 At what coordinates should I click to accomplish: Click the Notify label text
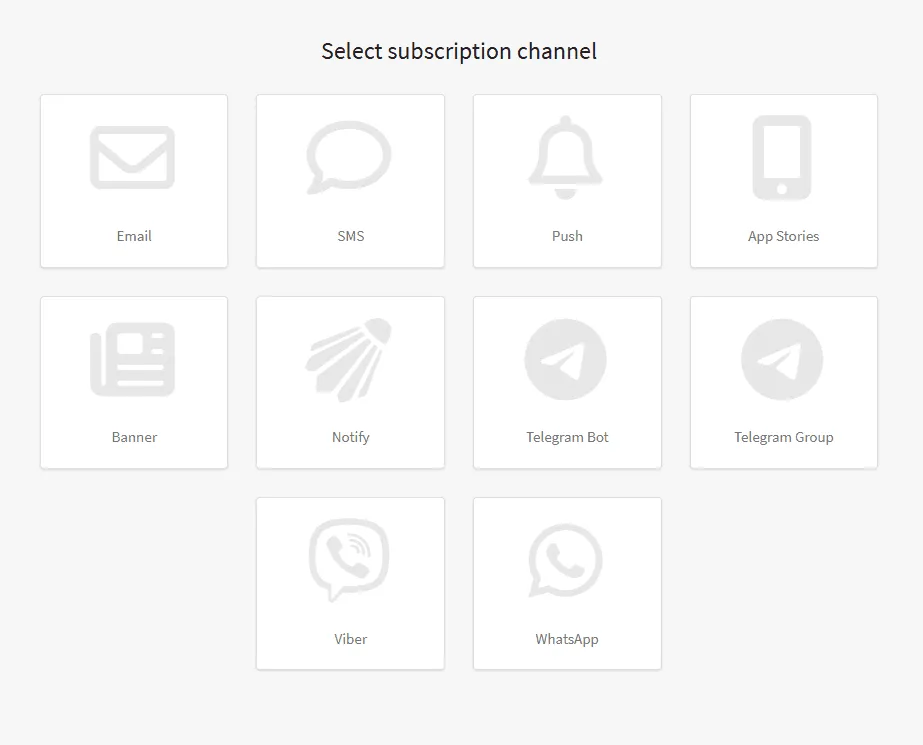pos(351,438)
